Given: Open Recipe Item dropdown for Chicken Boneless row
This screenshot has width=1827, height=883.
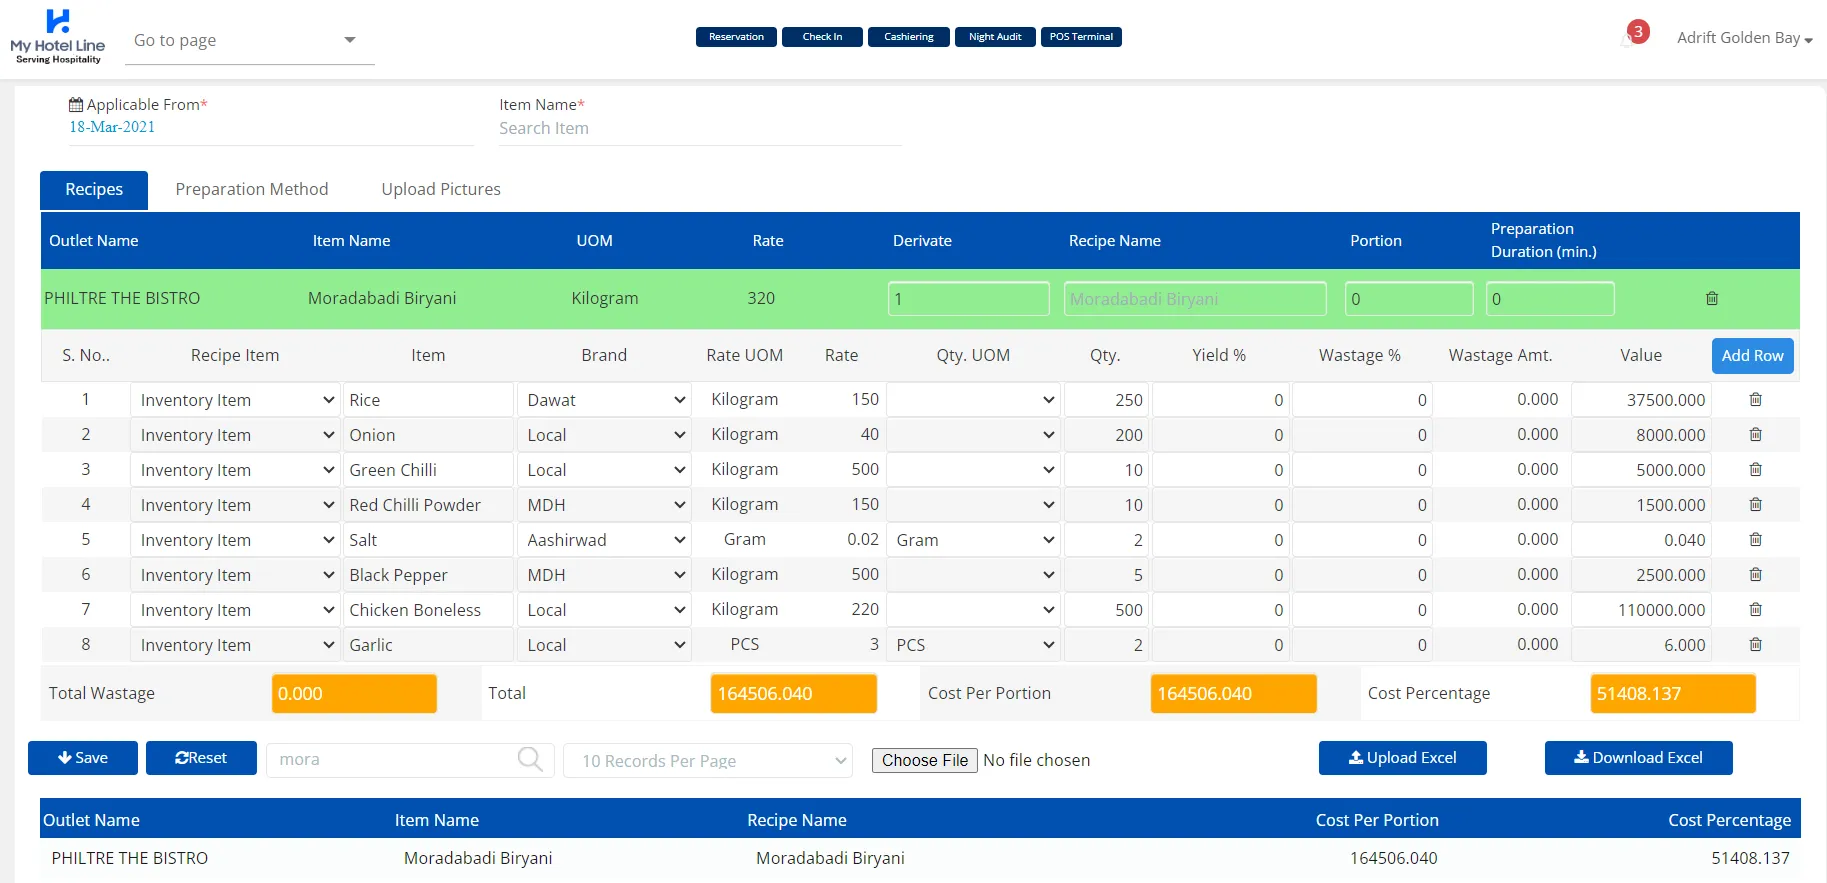Looking at the screenshot, I should click(x=235, y=610).
